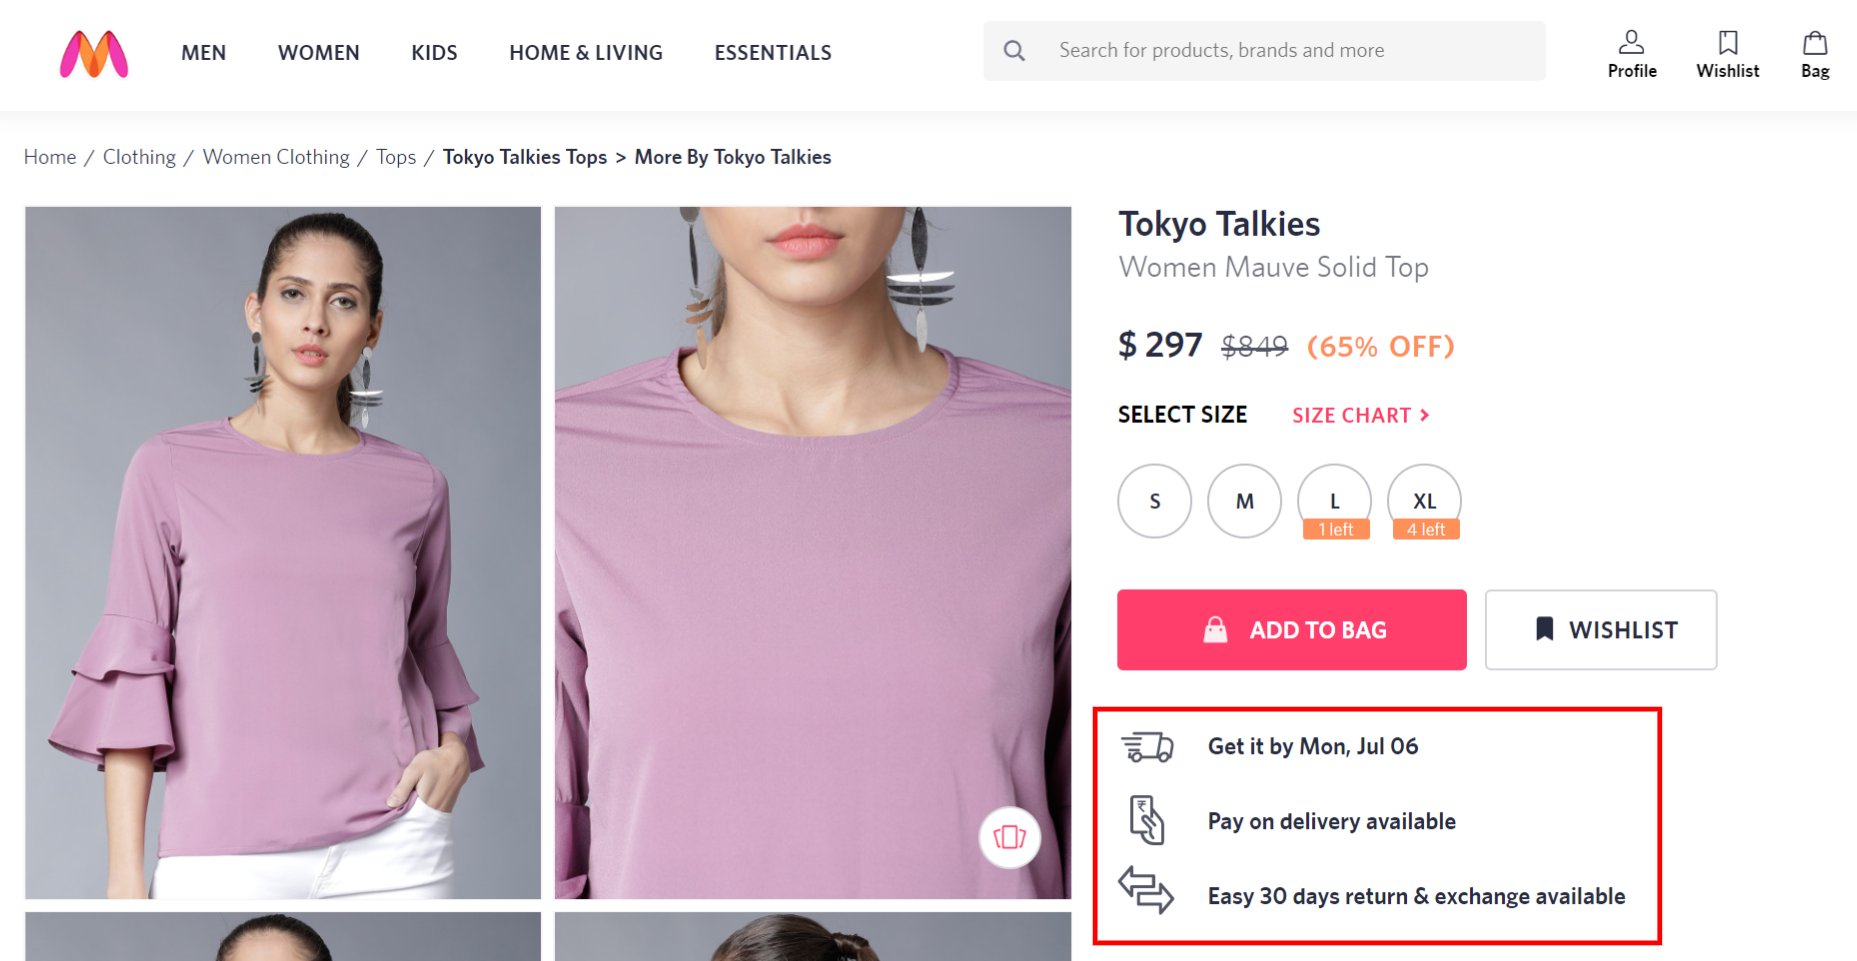The height and width of the screenshot is (961, 1857).
Task: Click the struck-through $849 price
Action: pyautogui.click(x=1254, y=347)
